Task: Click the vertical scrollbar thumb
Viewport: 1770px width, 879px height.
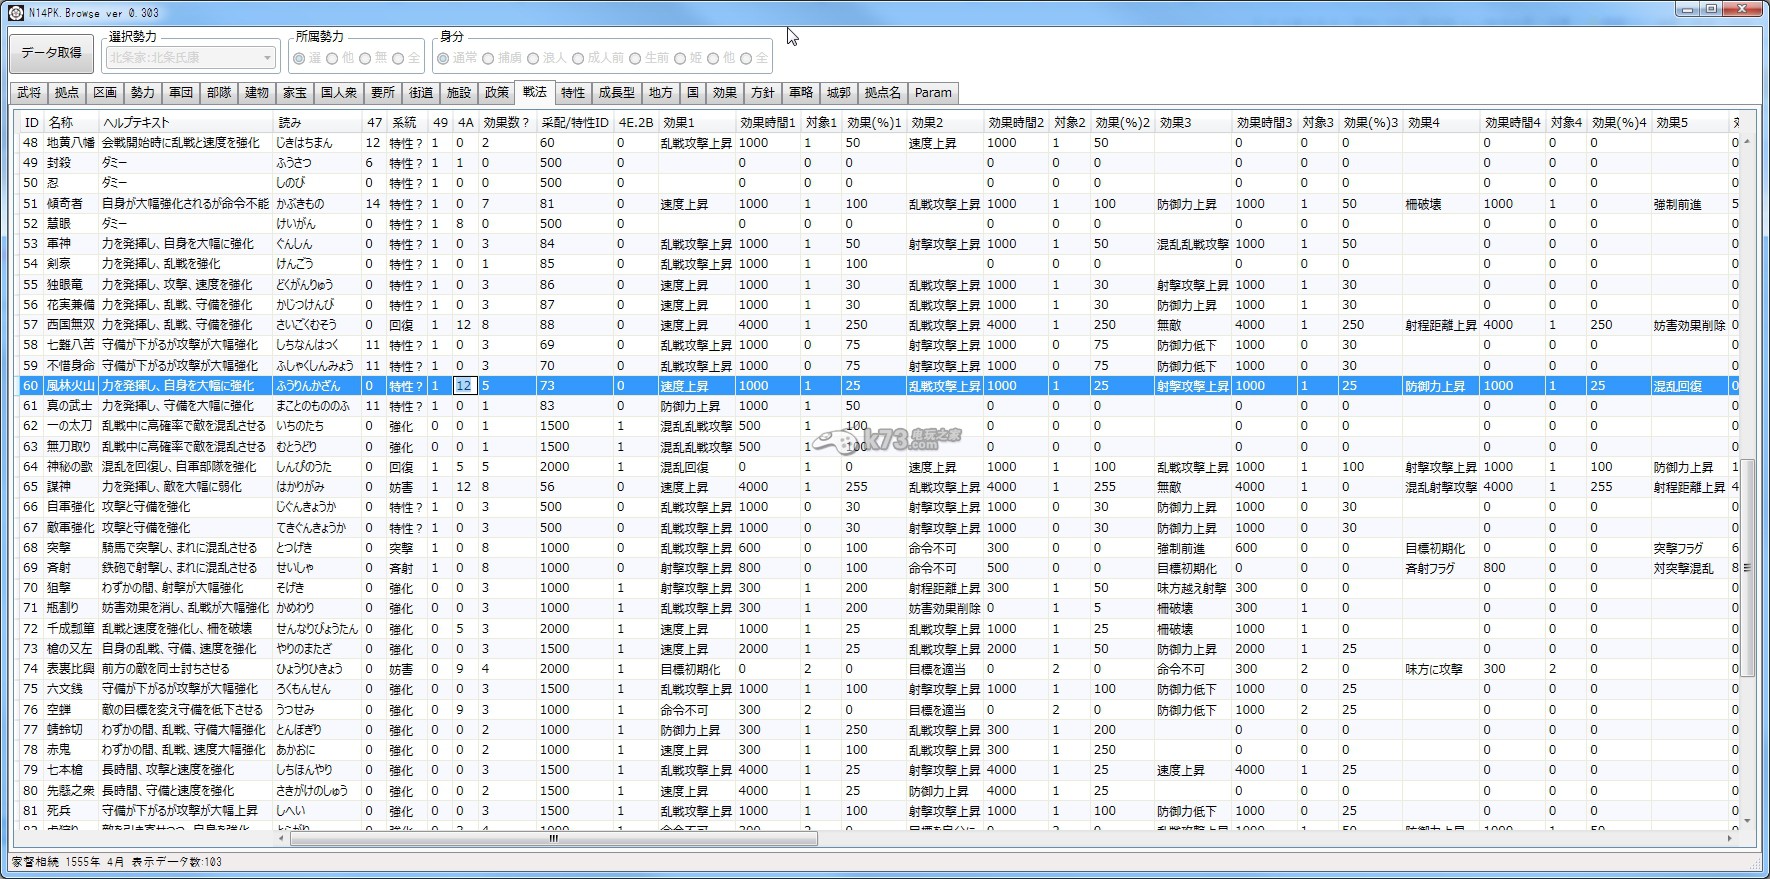Action: coord(1747,567)
